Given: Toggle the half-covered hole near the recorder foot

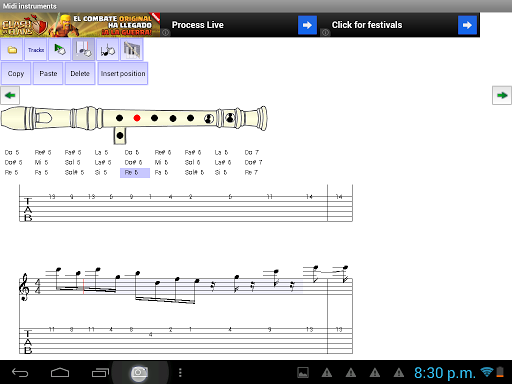Looking at the screenshot, I should pyautogui.click(x=230, y=117).
